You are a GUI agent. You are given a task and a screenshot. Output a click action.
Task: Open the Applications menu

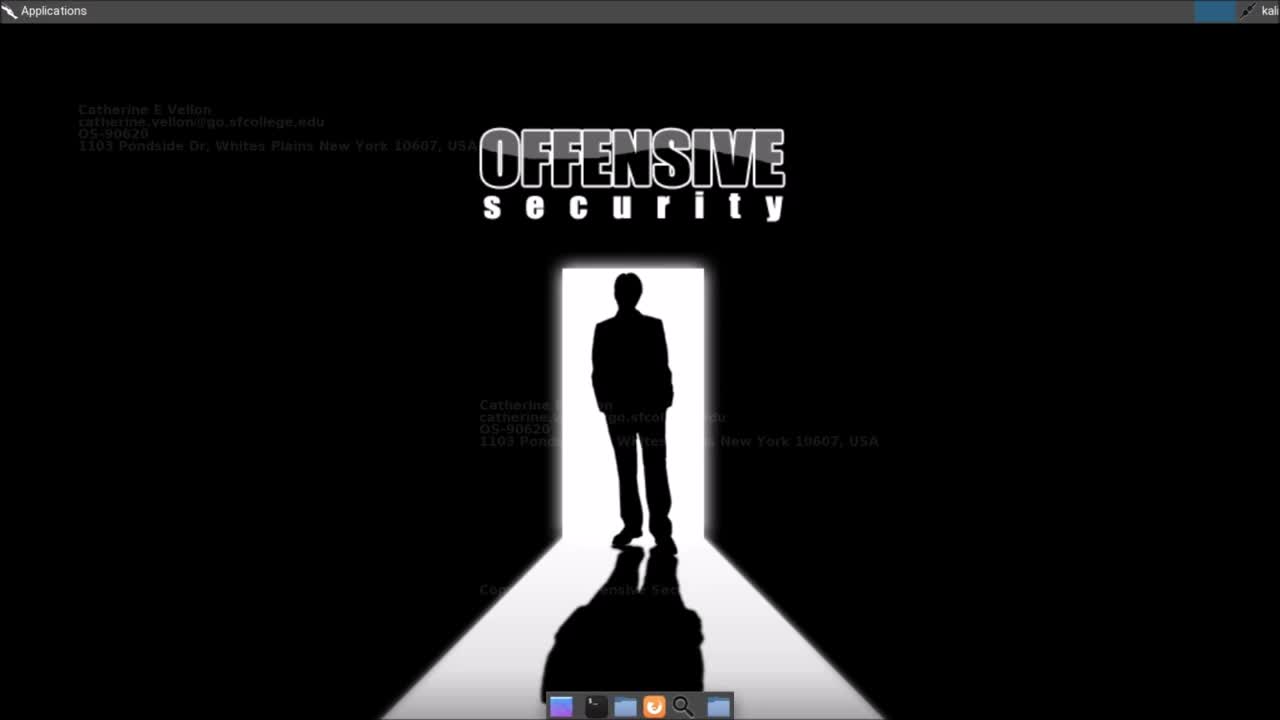tap(54, 11)
